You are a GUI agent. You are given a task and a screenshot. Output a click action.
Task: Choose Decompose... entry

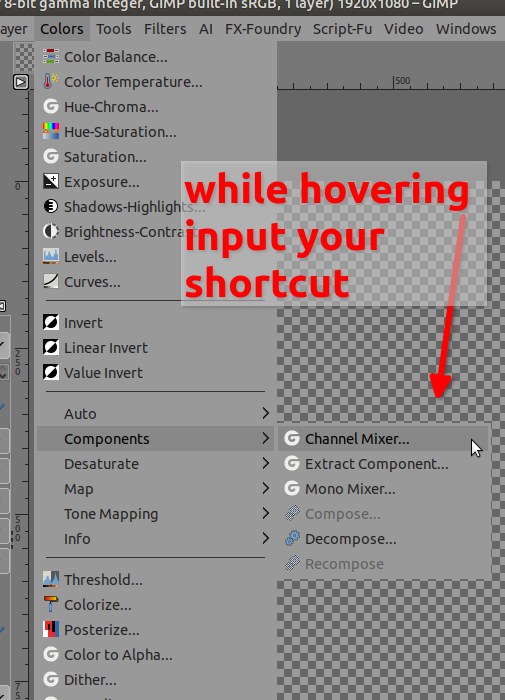pos(384,538)
